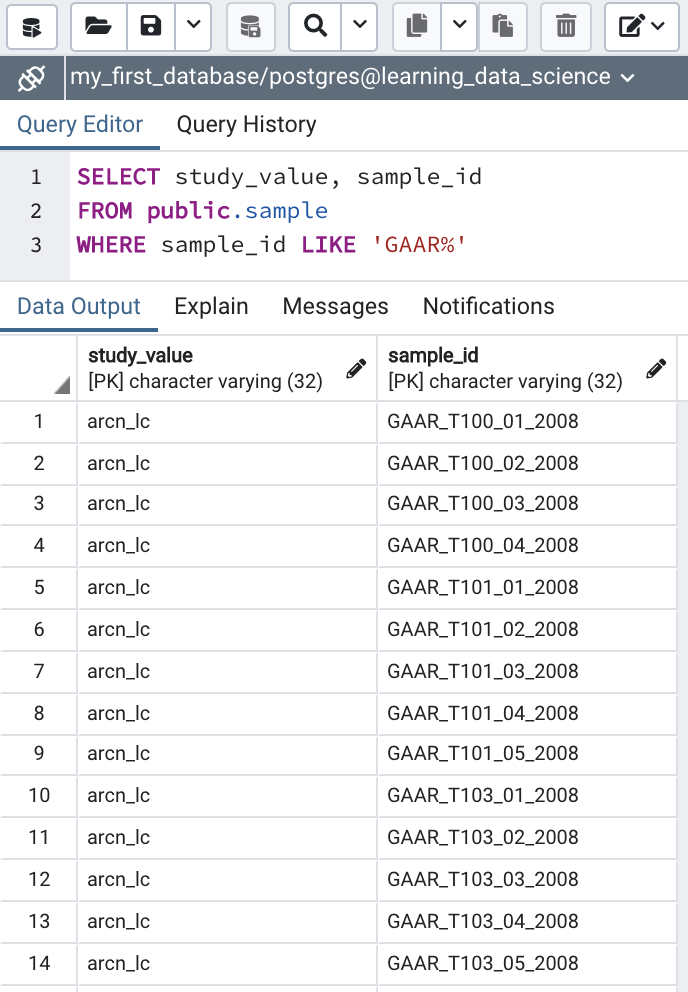688x992 pixels.
Task: Click the connection status link icon
Action: pyautogui.click(x=32, y=77)
